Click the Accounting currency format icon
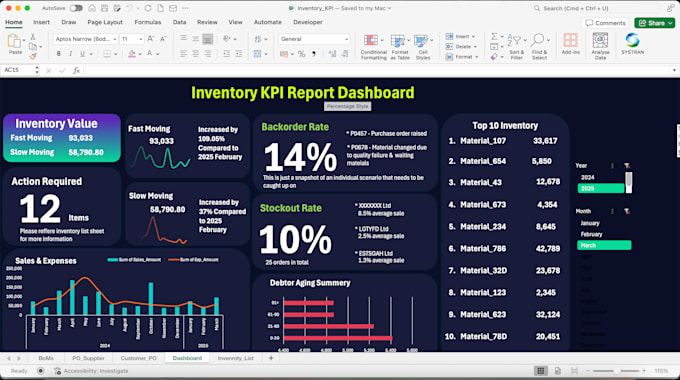 point(284,54)
